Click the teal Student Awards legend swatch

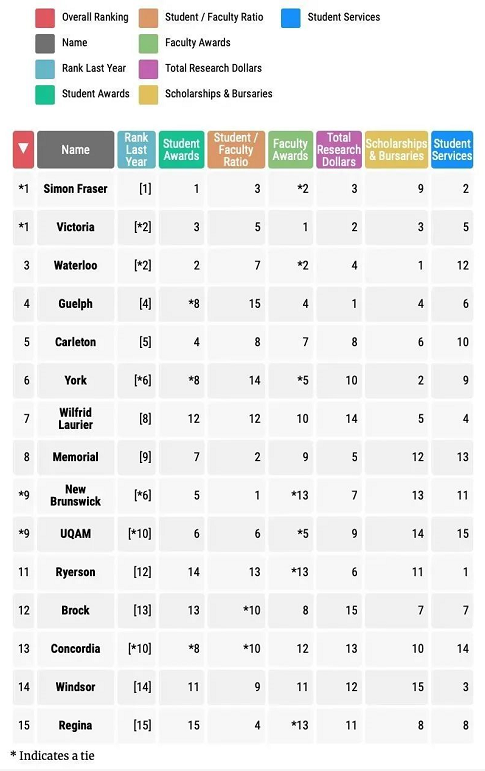click(x=45, y=94)
